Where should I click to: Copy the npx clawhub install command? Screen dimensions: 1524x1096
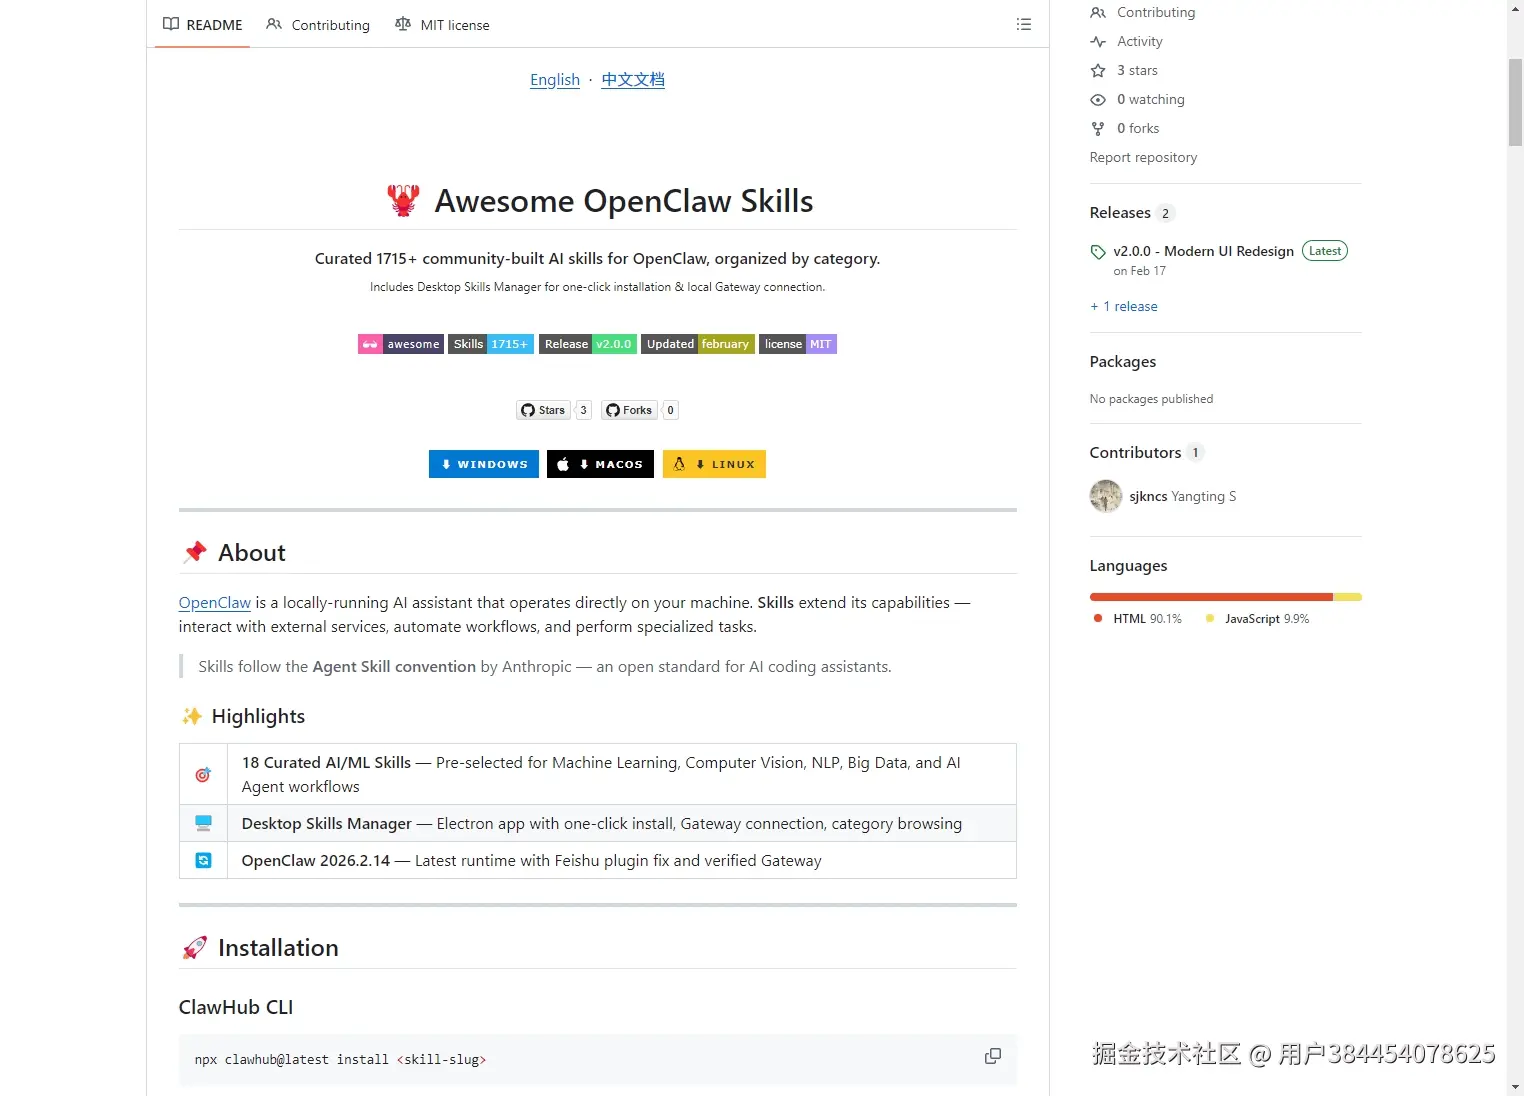pos(992,1056)
